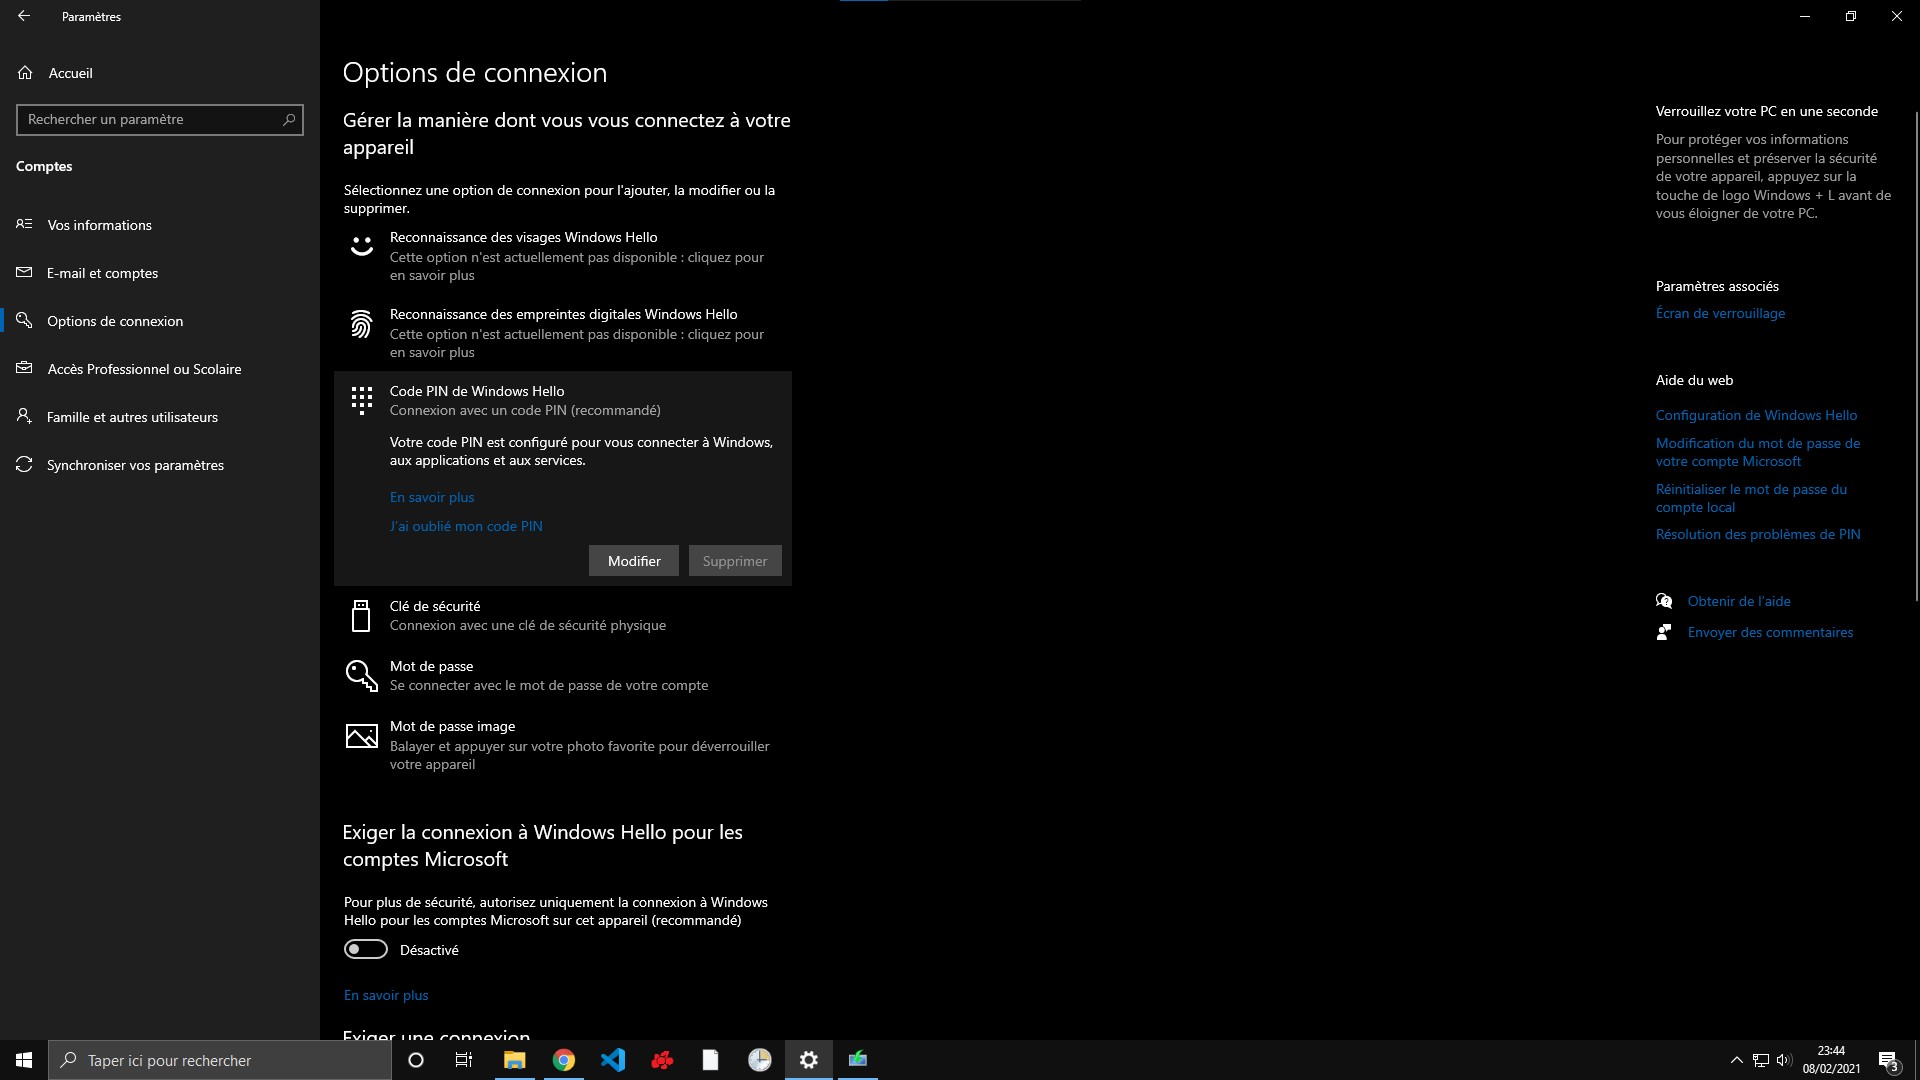Open Famille et autres utilisateurs section
Viewport: 1920px width, 1080px height.
pyautogui.click(x=131, y=417)
